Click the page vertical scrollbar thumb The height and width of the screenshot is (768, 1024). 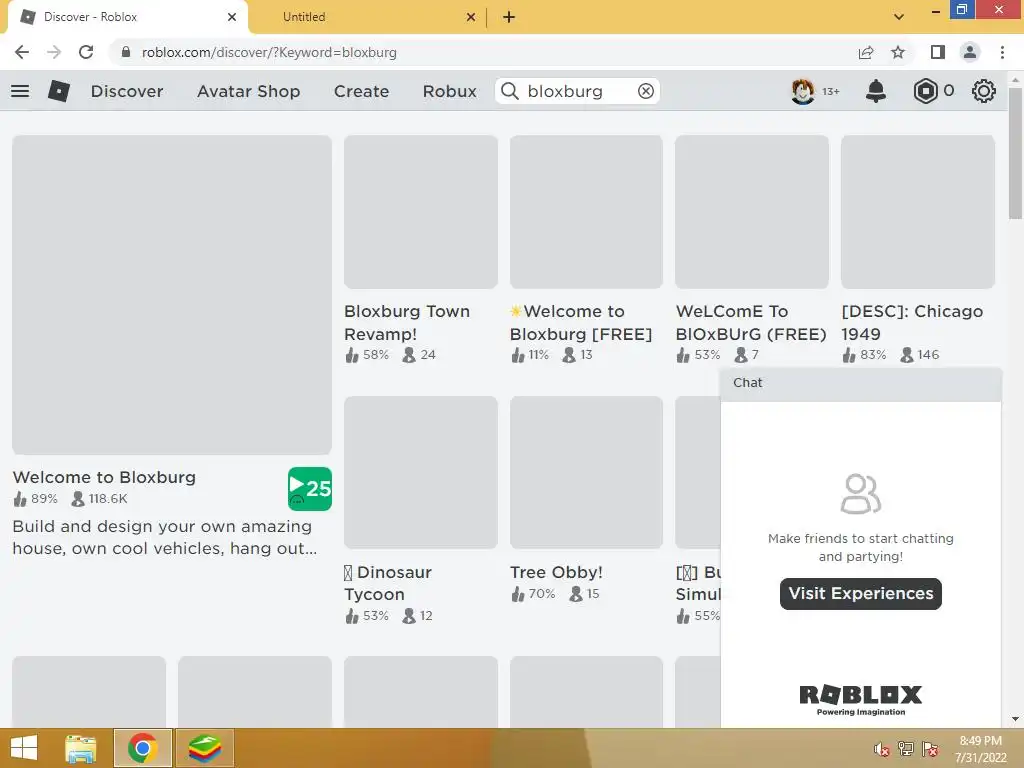tap(1015, 153)
